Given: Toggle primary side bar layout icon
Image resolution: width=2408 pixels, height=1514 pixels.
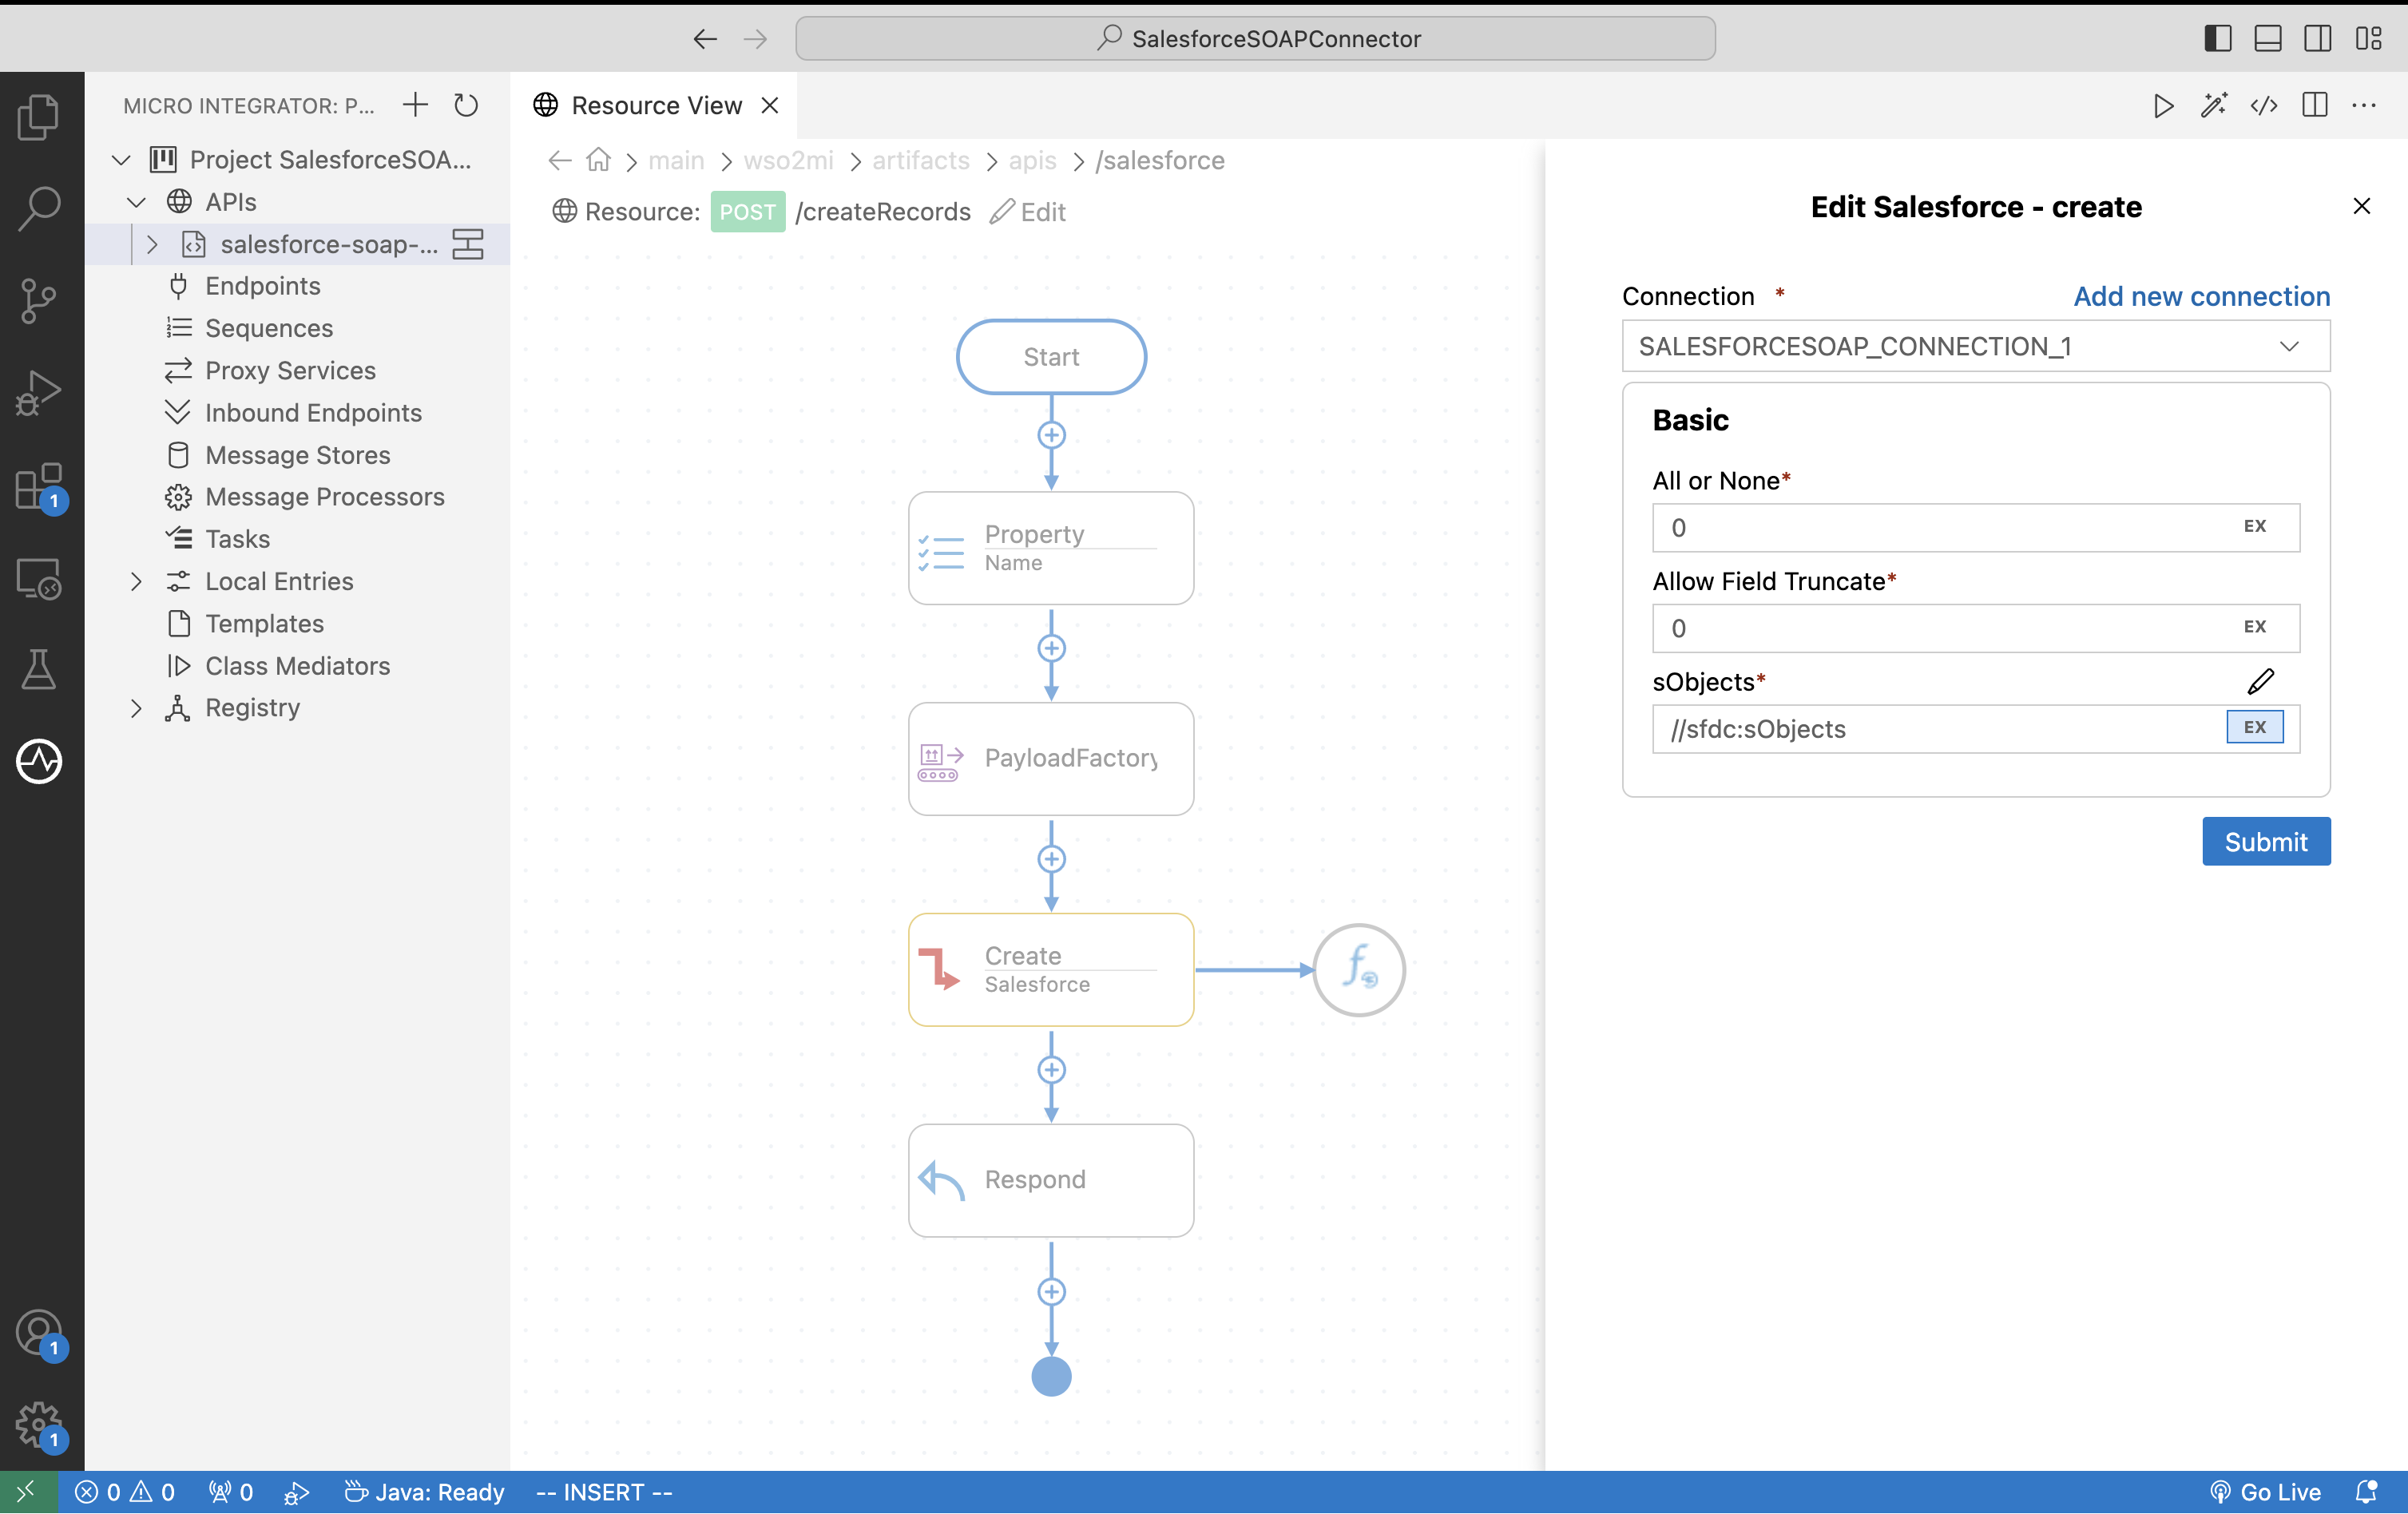Looking at the screenshot, I should (x=2217, y=38).
